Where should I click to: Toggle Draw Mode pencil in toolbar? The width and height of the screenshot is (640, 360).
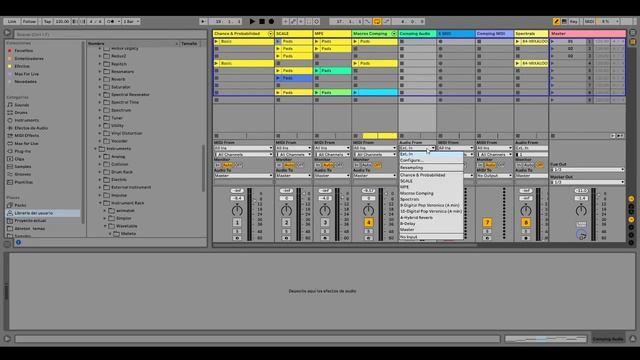point(556,21)
